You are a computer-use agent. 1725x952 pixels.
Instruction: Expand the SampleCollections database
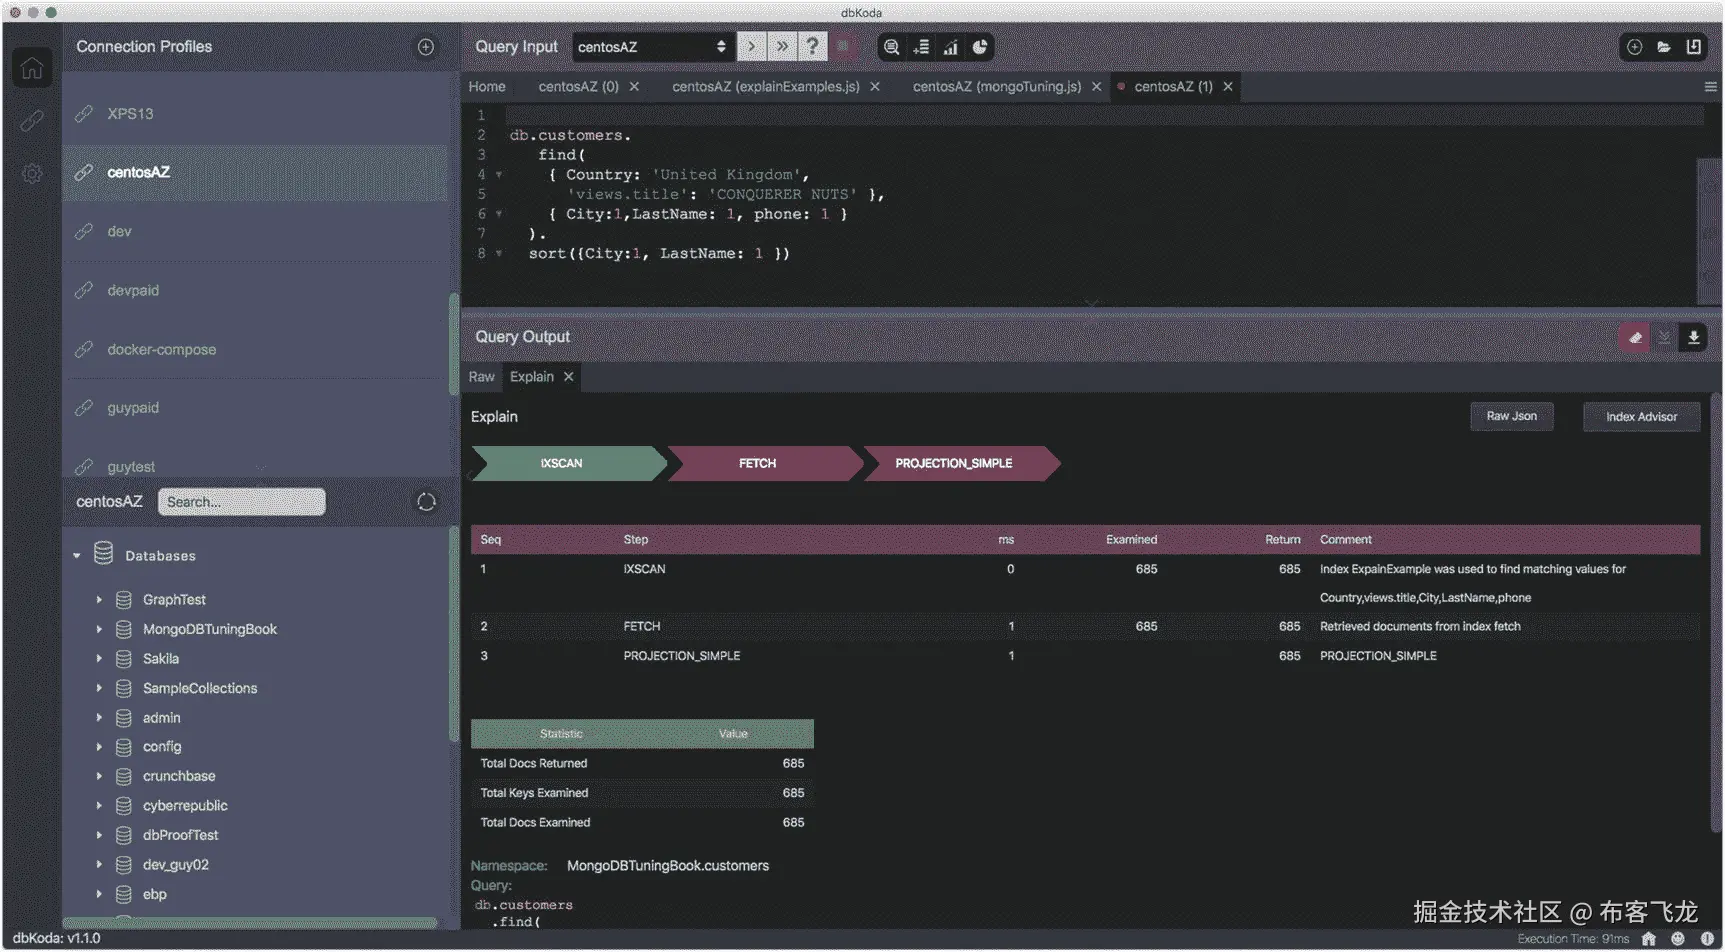point(99,688)
